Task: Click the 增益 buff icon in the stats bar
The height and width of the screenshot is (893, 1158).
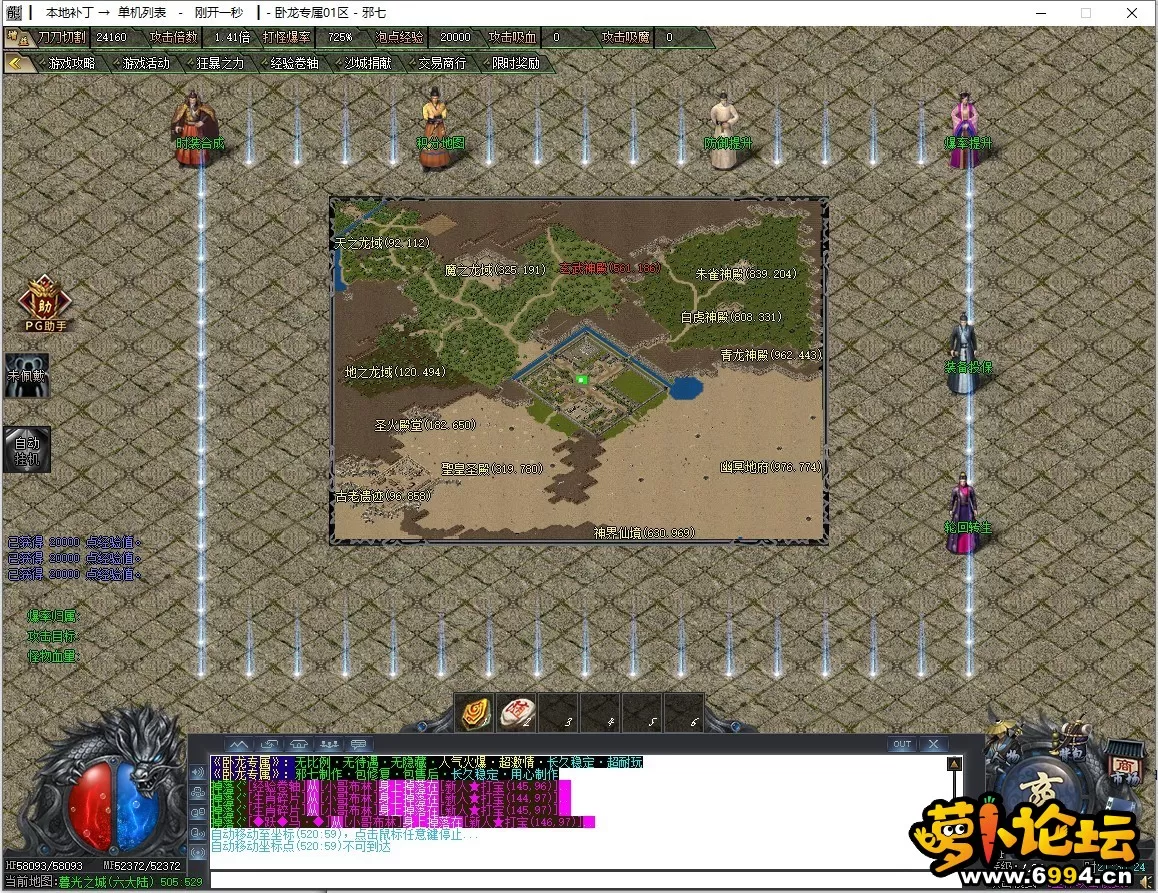Action: click(18, 37)
